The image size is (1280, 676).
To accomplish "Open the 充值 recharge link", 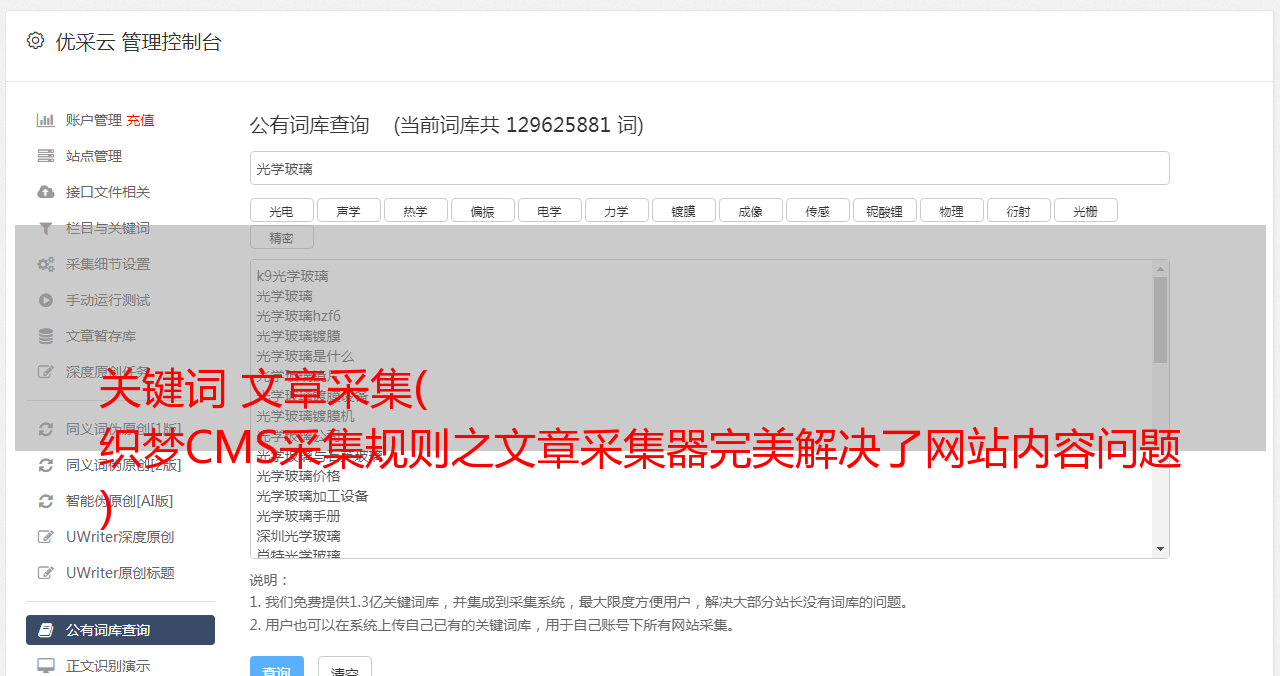I will pyautogui.click(x=140, y=120).
